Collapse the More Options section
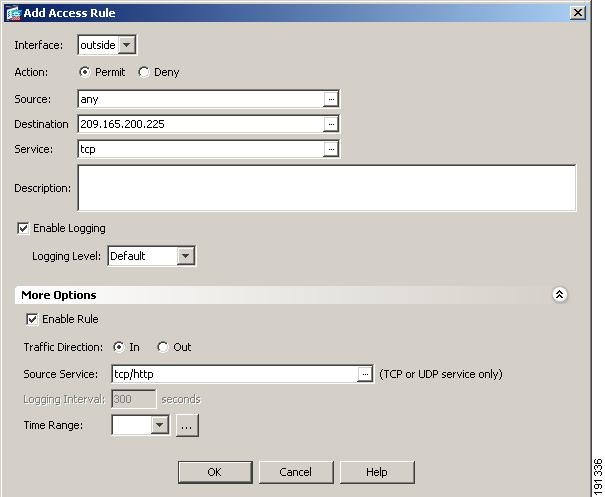This screenshot has height=497, width=605. tap(559, 295)
